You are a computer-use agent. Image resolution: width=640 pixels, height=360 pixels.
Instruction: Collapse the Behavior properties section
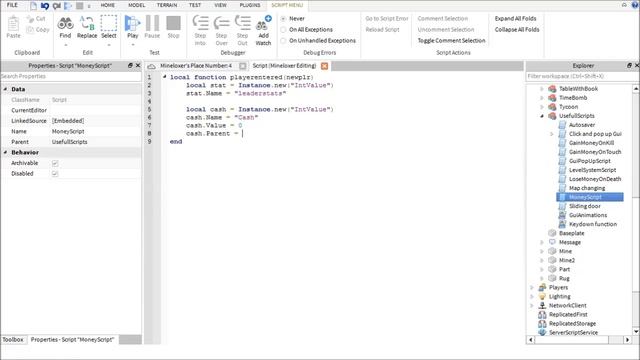click(6, 152)
